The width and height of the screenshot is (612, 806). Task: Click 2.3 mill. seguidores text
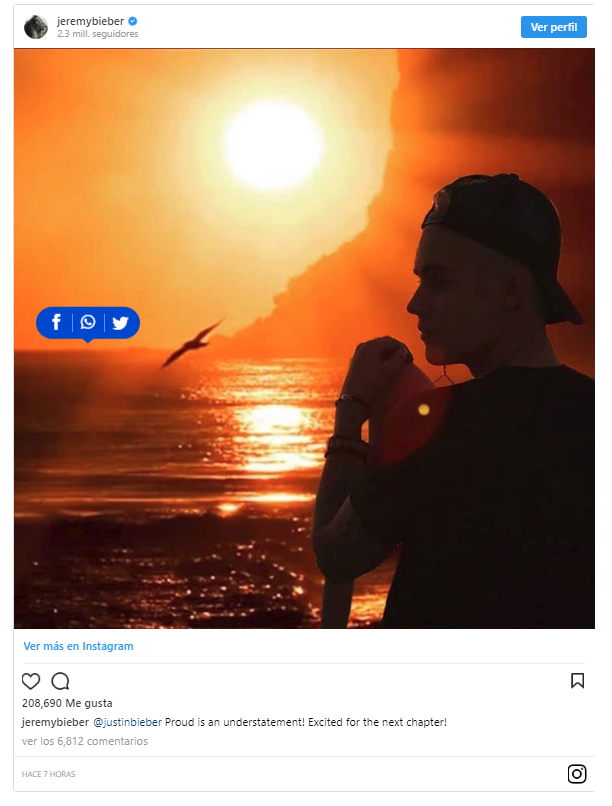pos(98,34)
